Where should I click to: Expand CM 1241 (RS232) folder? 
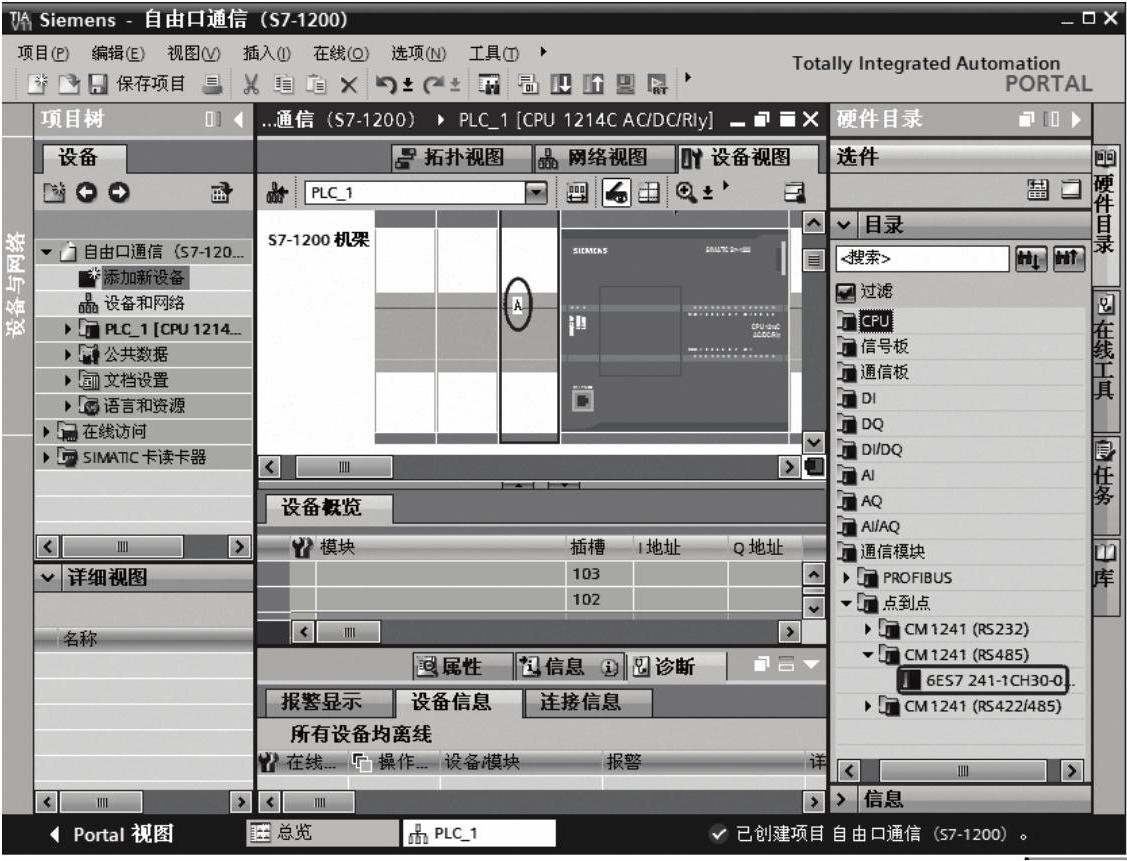868,630
